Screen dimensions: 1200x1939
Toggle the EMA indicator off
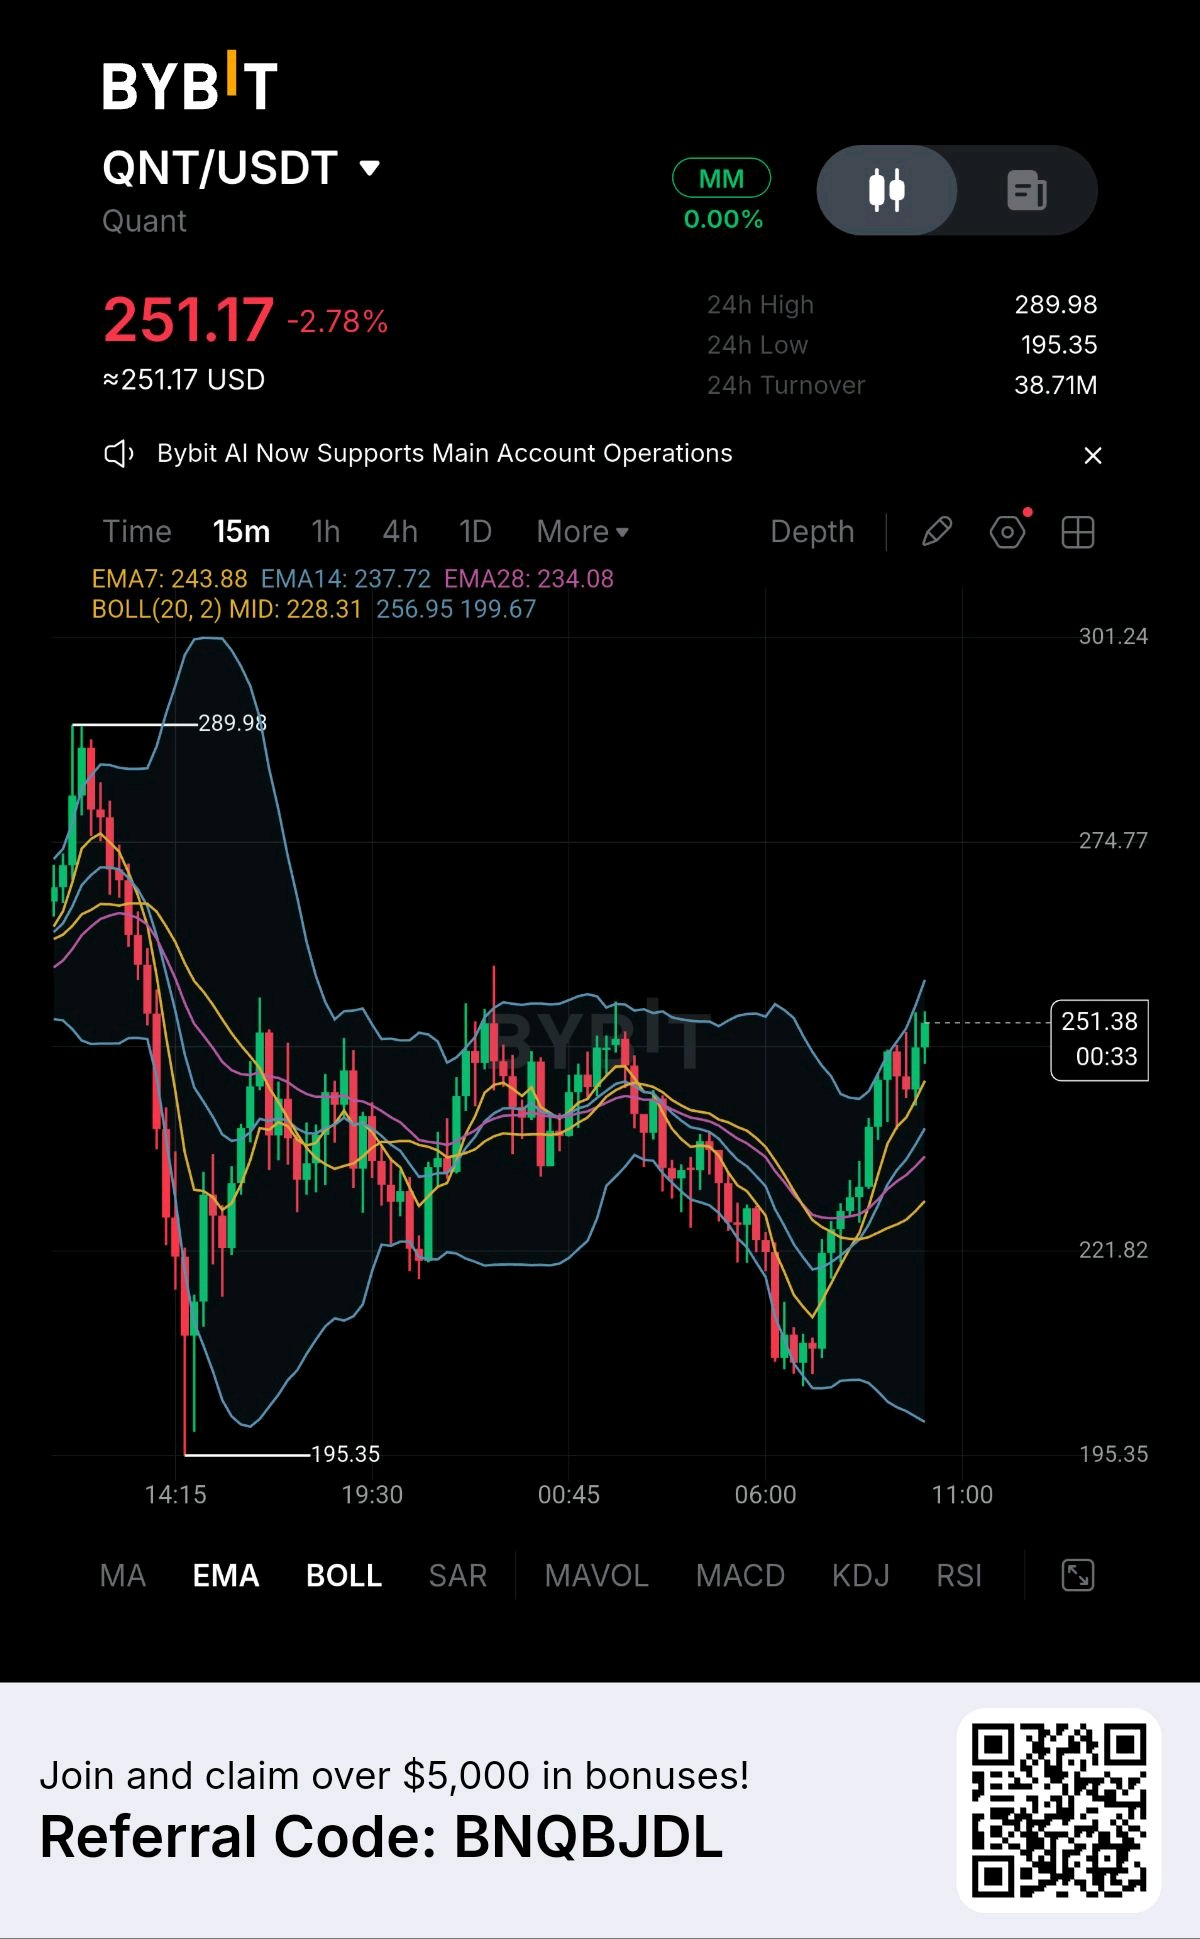226,1576
